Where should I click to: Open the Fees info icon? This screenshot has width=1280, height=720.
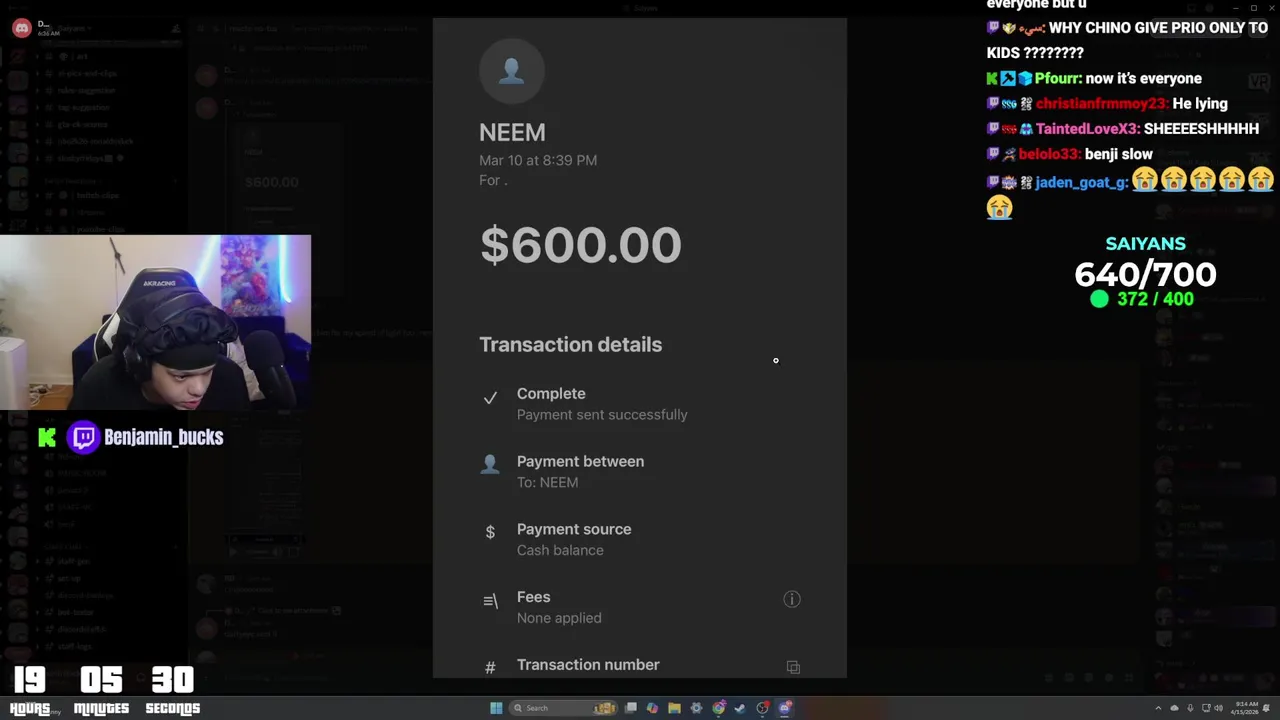coord(792,599)
